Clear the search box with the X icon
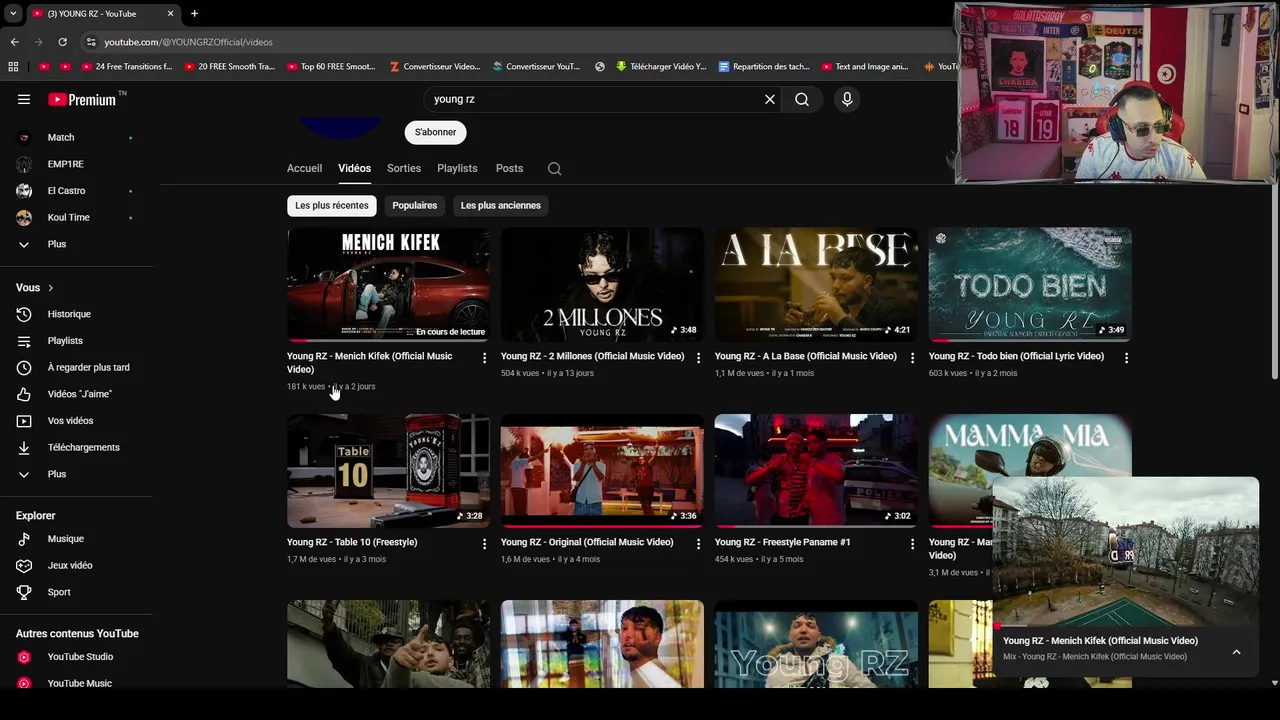 (770, 99)
